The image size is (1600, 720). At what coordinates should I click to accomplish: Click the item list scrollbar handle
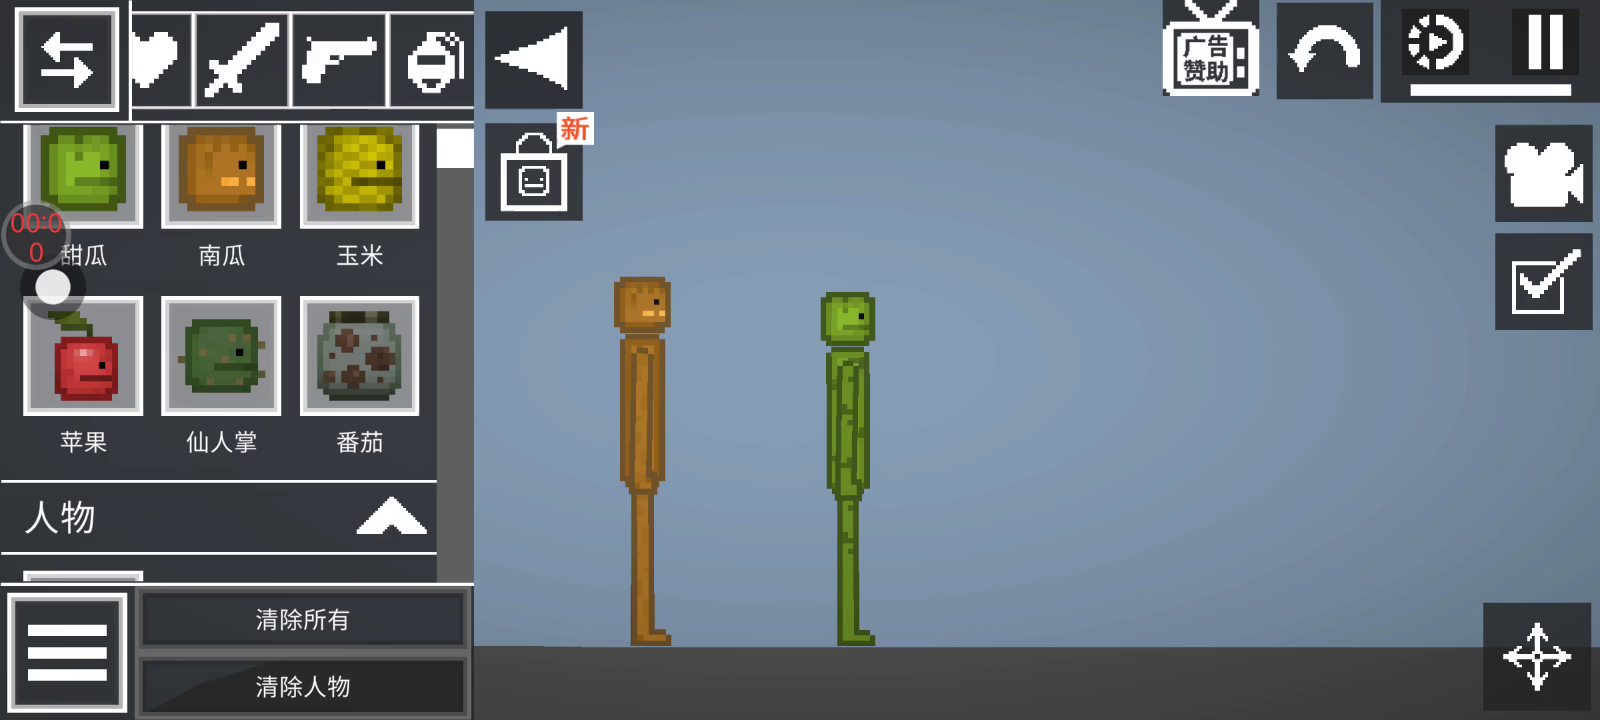(455, 148)
